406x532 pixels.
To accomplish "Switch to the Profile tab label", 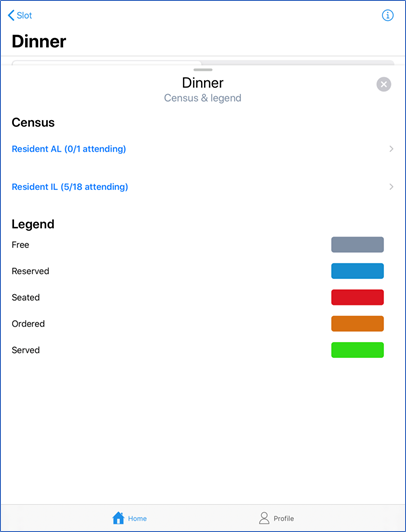I will [284, 518].
